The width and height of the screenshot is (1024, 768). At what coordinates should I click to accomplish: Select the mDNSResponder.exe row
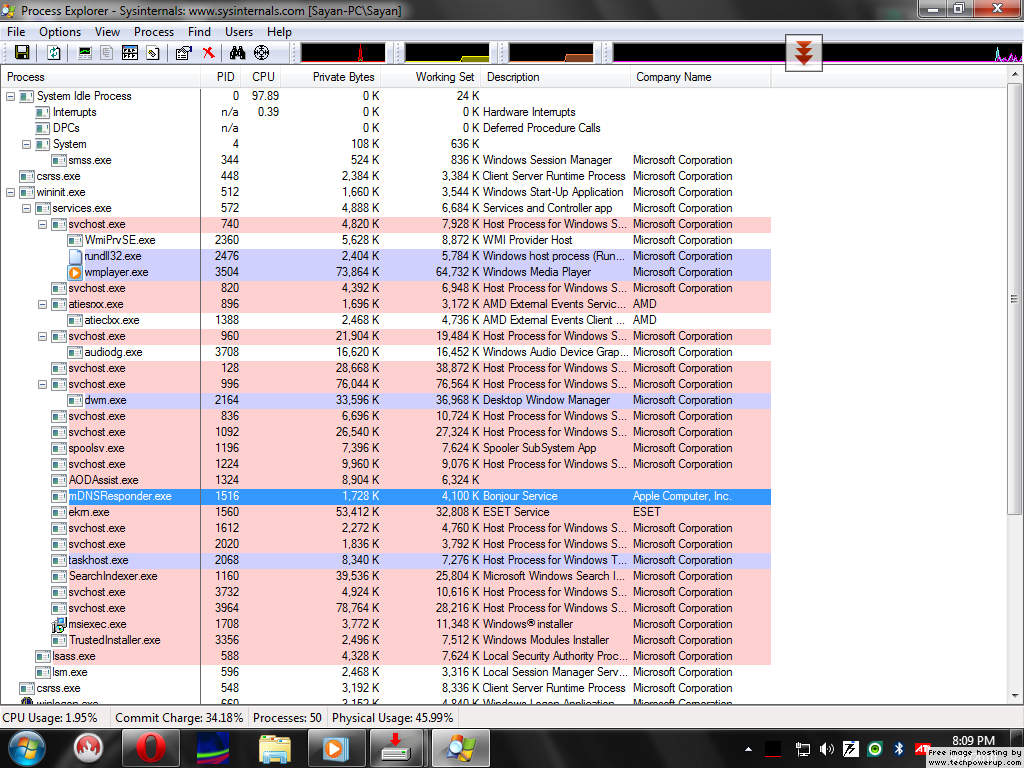tap(386, 496)
